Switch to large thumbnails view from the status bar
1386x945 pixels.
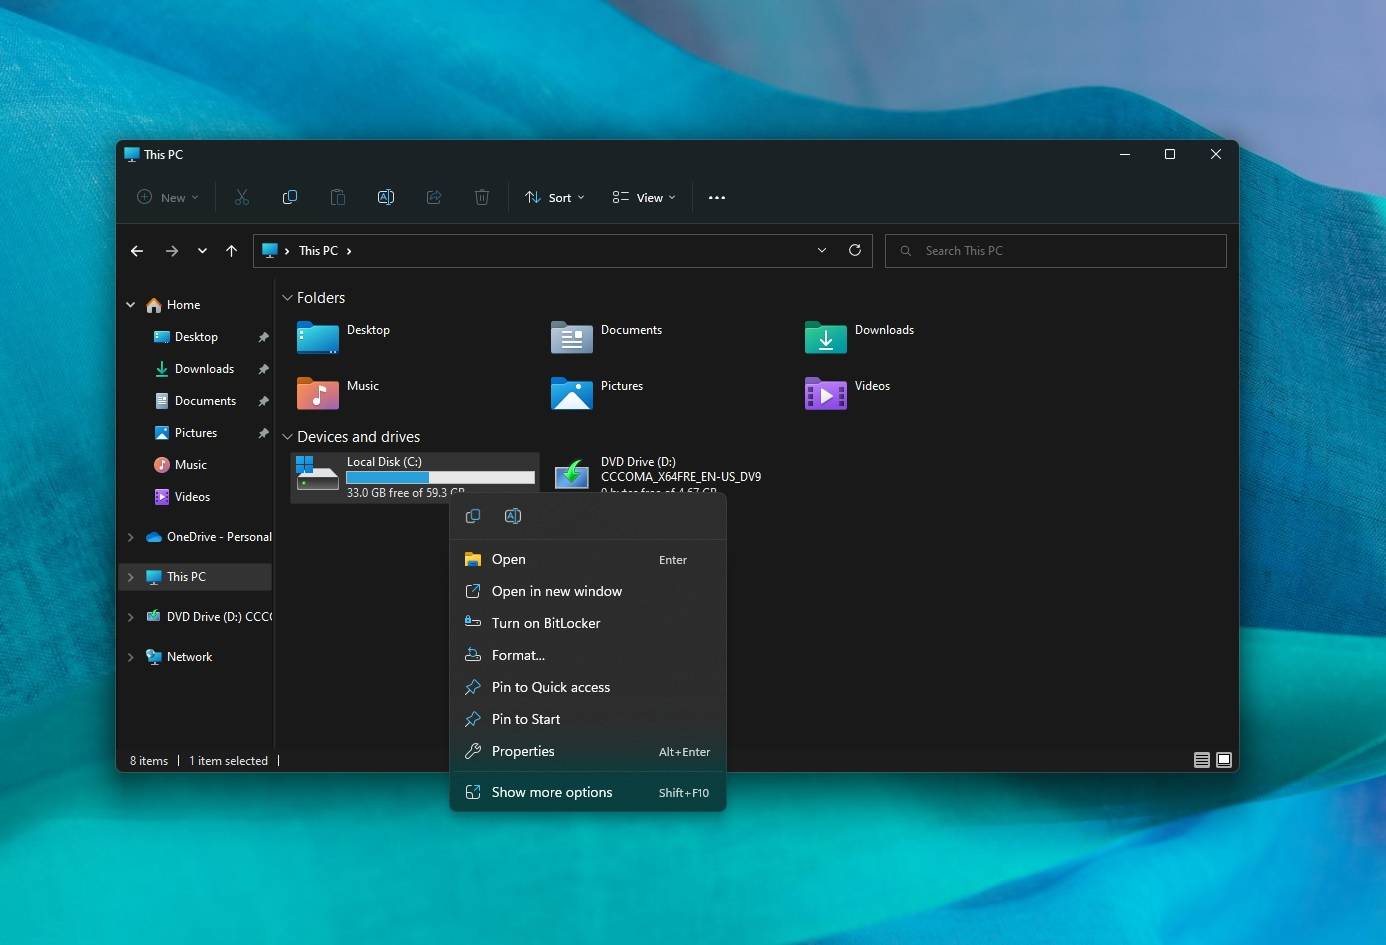1225,760
